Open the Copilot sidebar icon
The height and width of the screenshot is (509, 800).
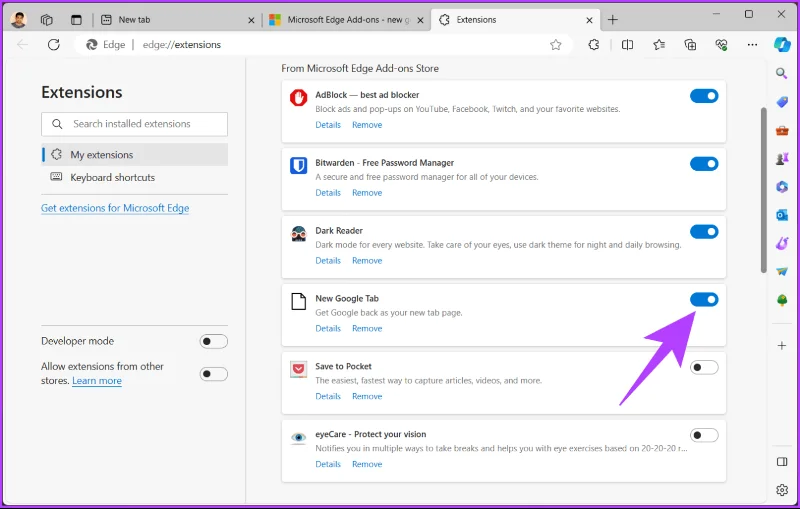point(782,44)
